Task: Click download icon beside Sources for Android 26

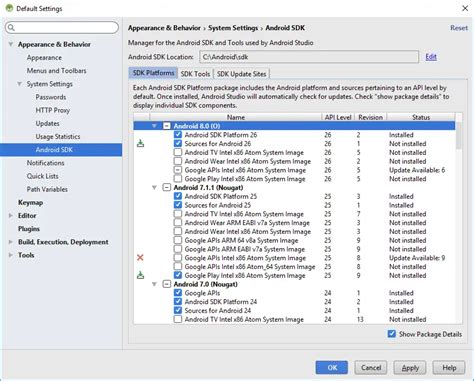Action: [x=141, y=144]
